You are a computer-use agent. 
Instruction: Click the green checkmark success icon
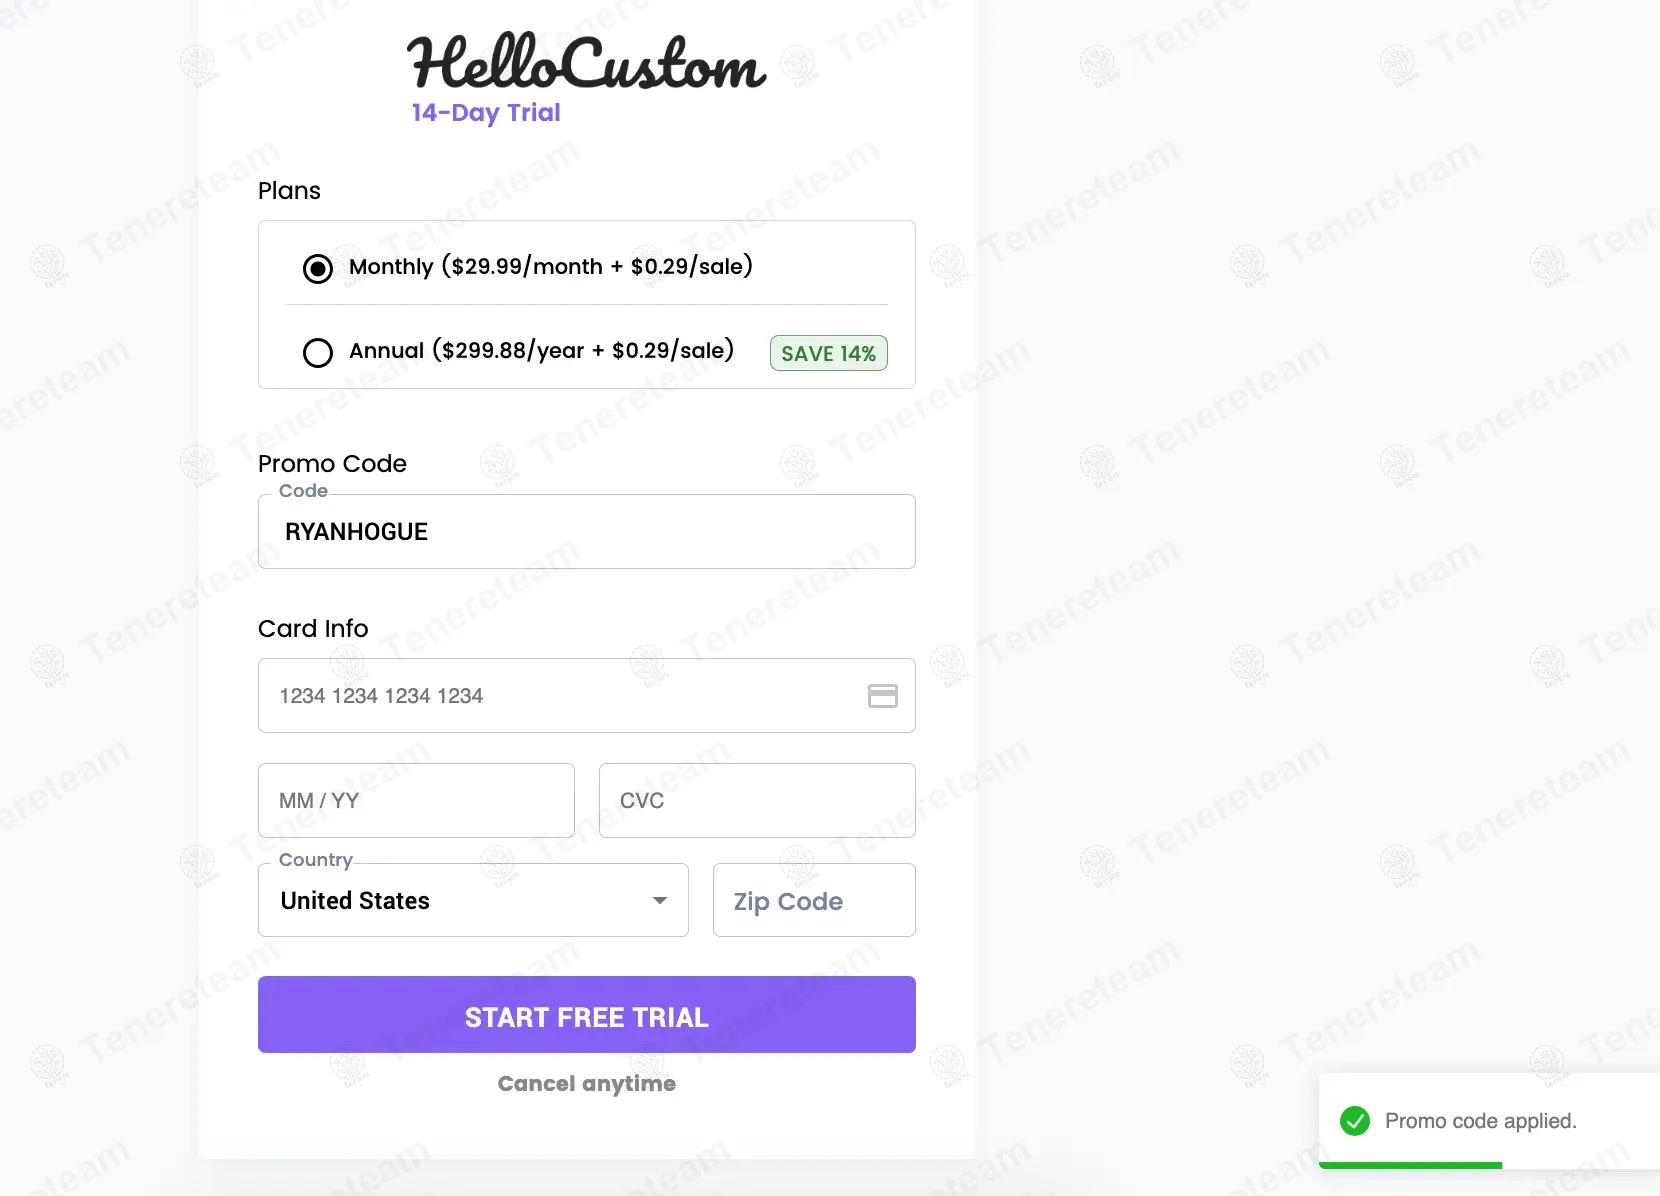[x=1355, y=1121]
